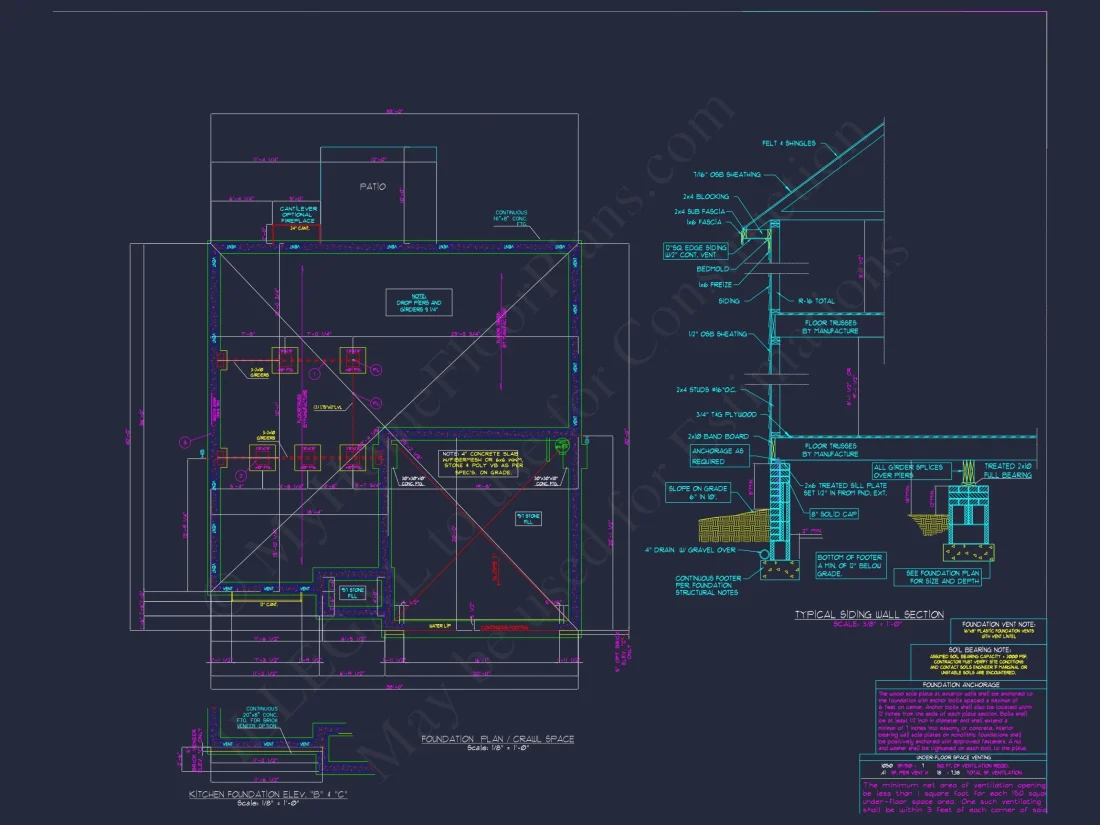
Task: Select the Cantilever Optional Fireplace note
Action: pyautogui.click(x=298, y=214)
